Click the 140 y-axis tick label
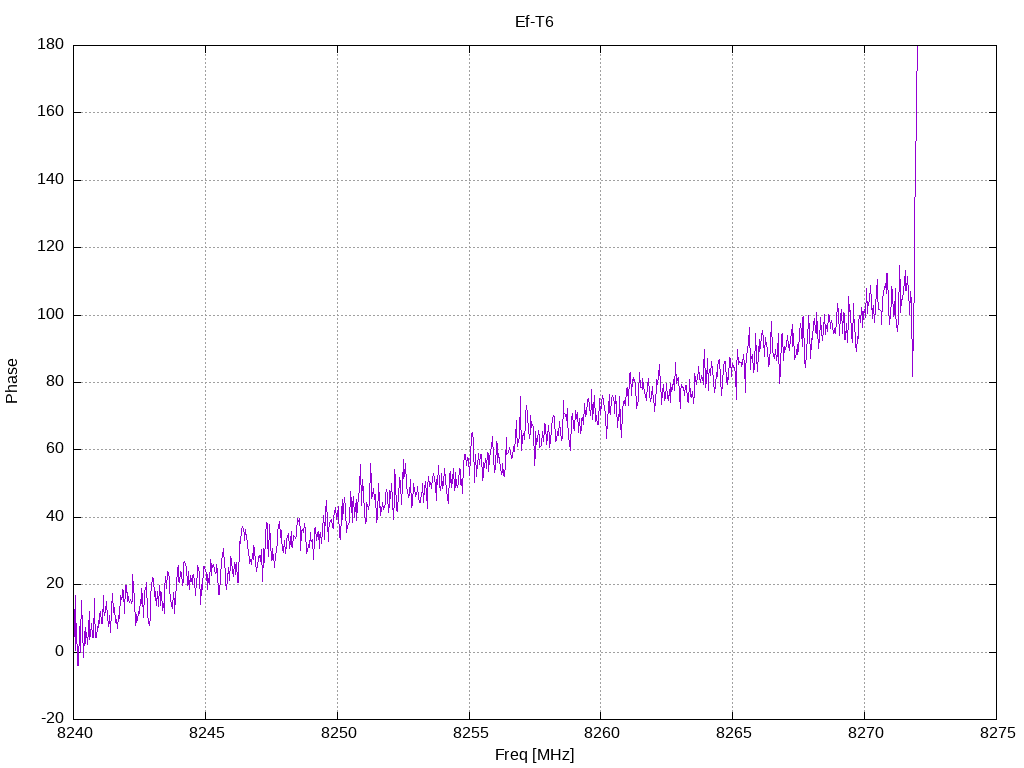This screenshot has height=768, width=1024. pyautogui.click(x=51, y=179)
